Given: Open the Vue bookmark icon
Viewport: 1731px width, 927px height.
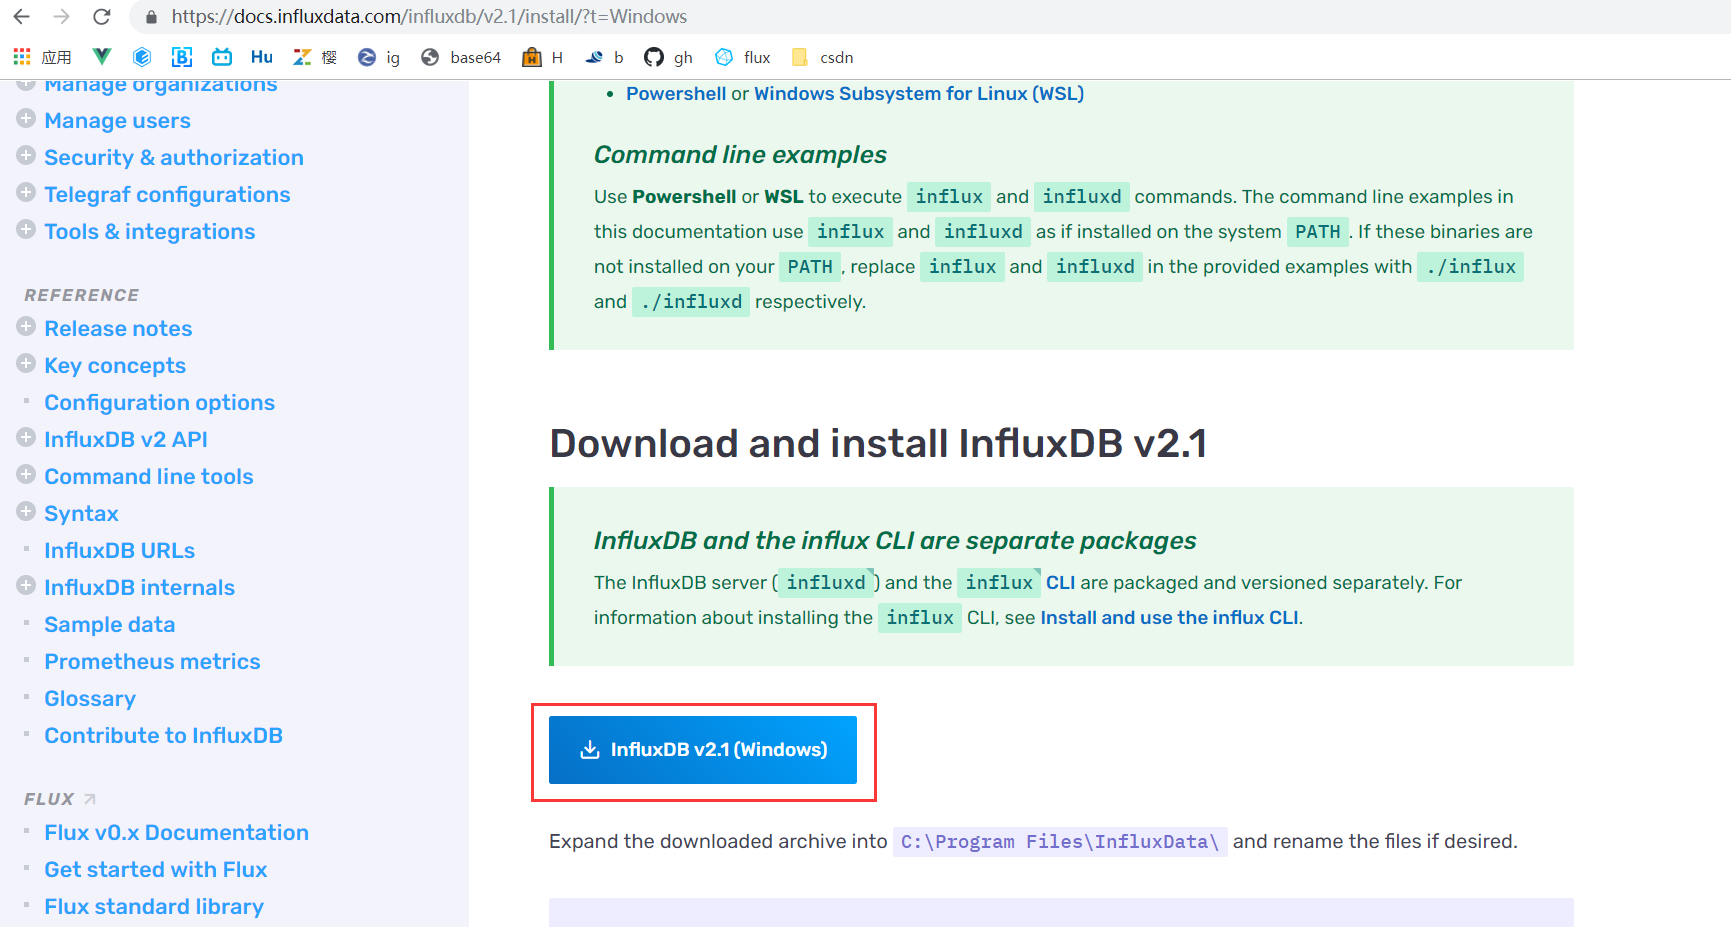Looking at the screenshot, I should click(101, 57).
